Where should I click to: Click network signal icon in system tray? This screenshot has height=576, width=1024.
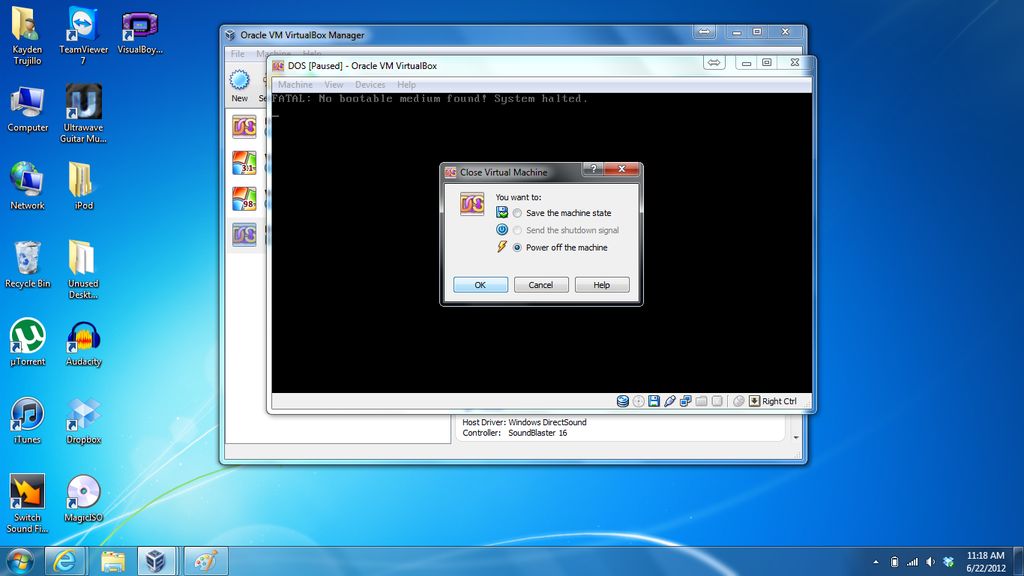[x=912, y=562]
